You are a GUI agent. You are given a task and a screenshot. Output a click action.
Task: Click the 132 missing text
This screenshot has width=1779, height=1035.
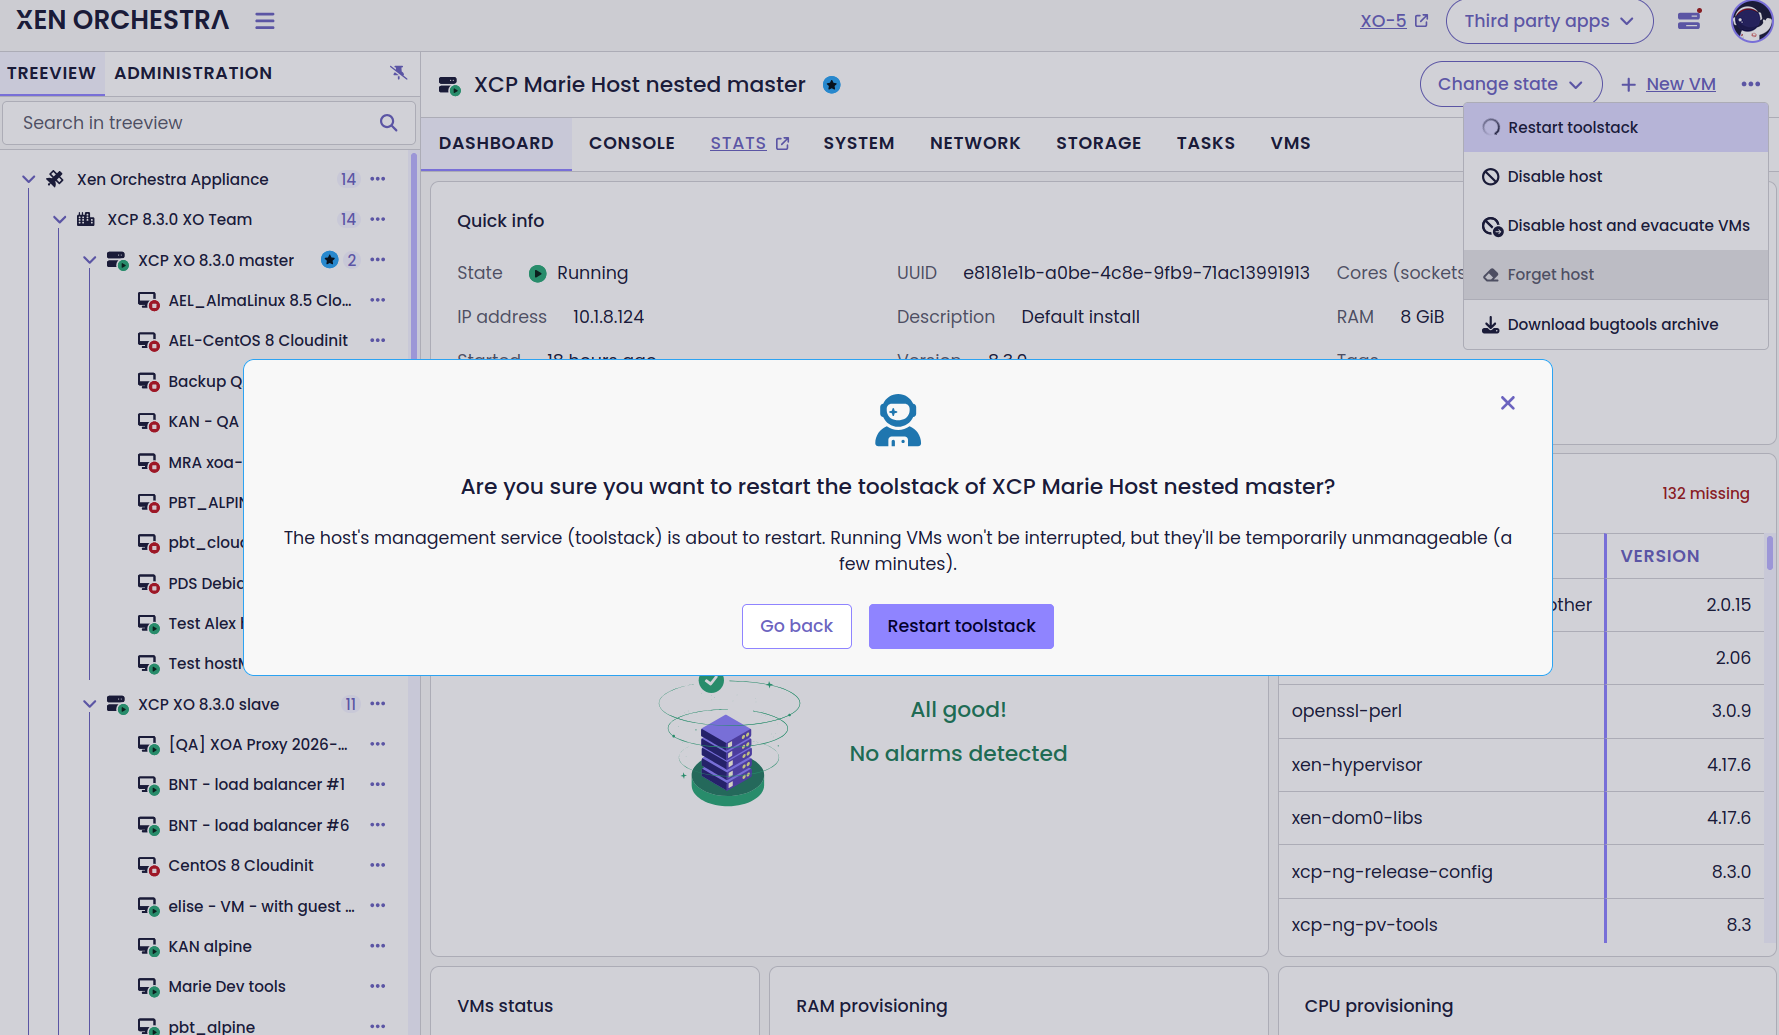click(1705, 493)
